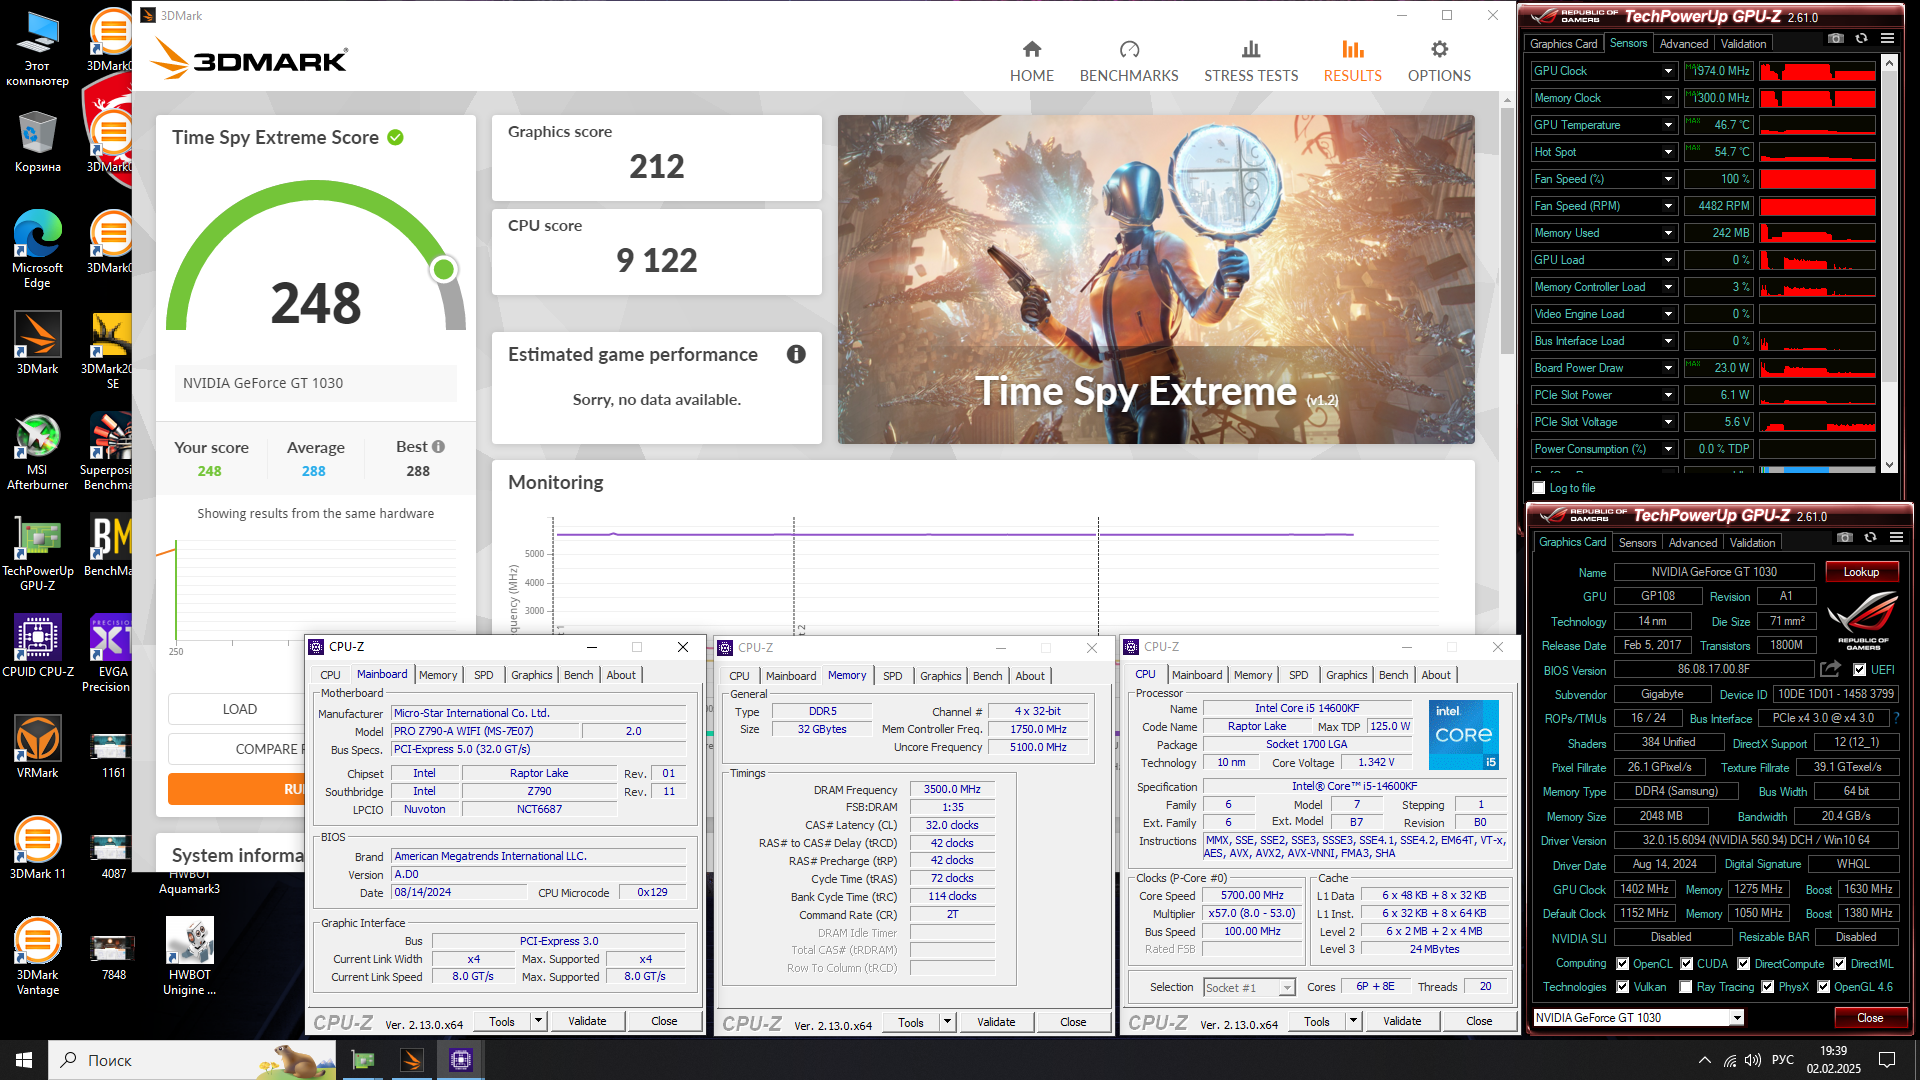Open the OPTIONS gear in 3DMark
The height and width of the screenshot is (1080, 1920).
click(1439, 61)
